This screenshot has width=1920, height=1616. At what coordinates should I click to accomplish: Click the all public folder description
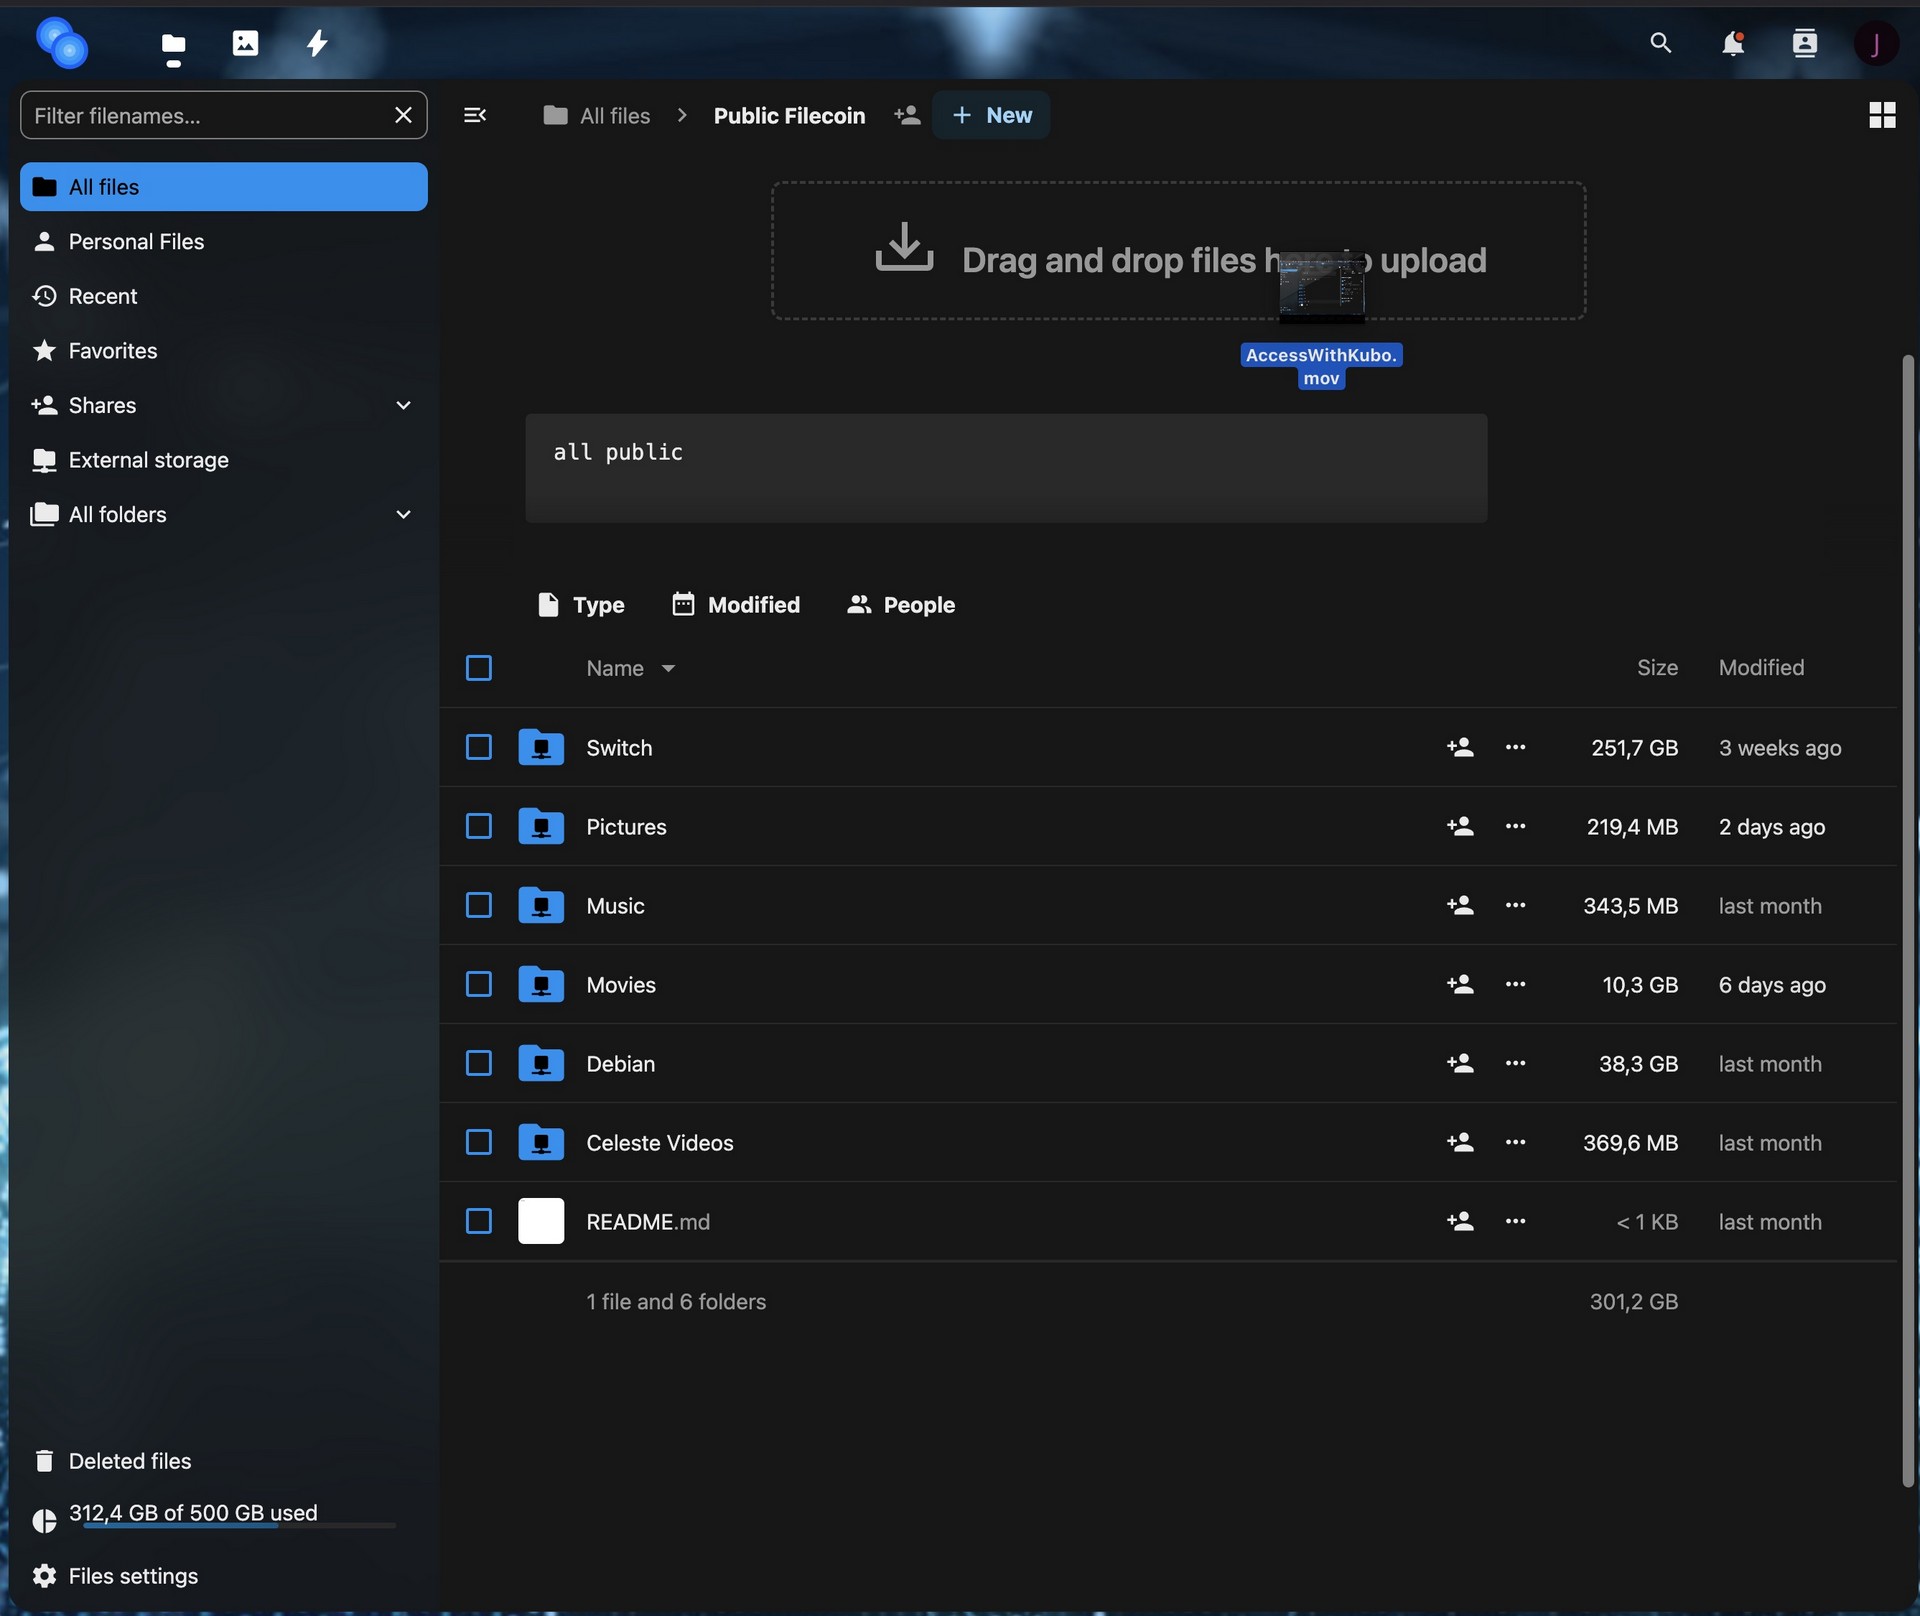1006,468
